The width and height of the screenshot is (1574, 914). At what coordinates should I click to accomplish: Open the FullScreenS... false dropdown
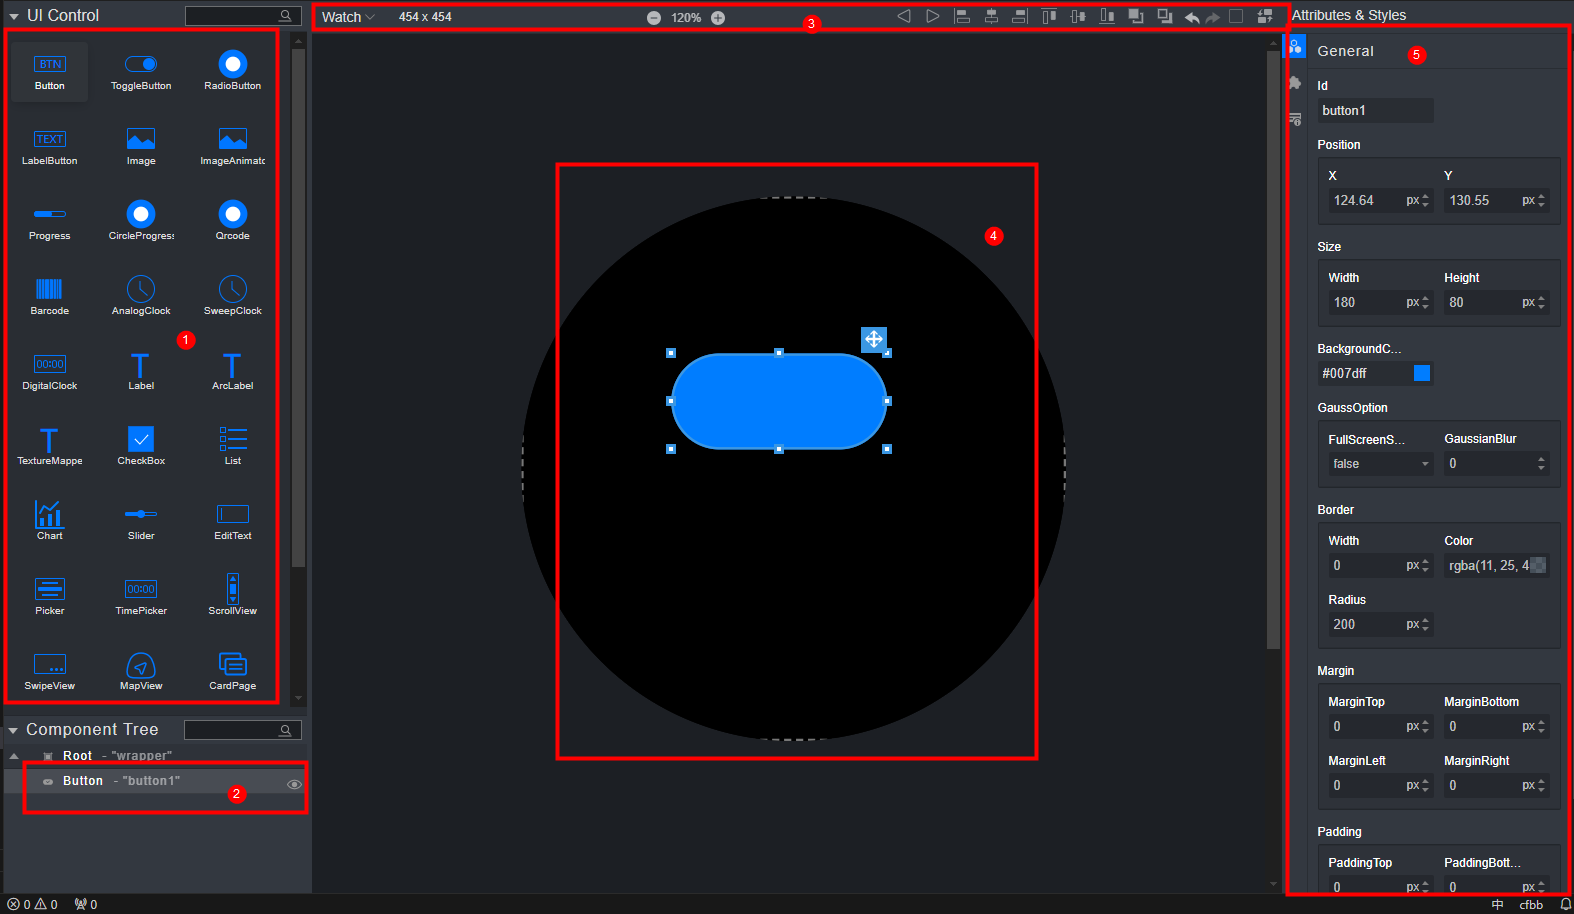[x=1380, y=464]
